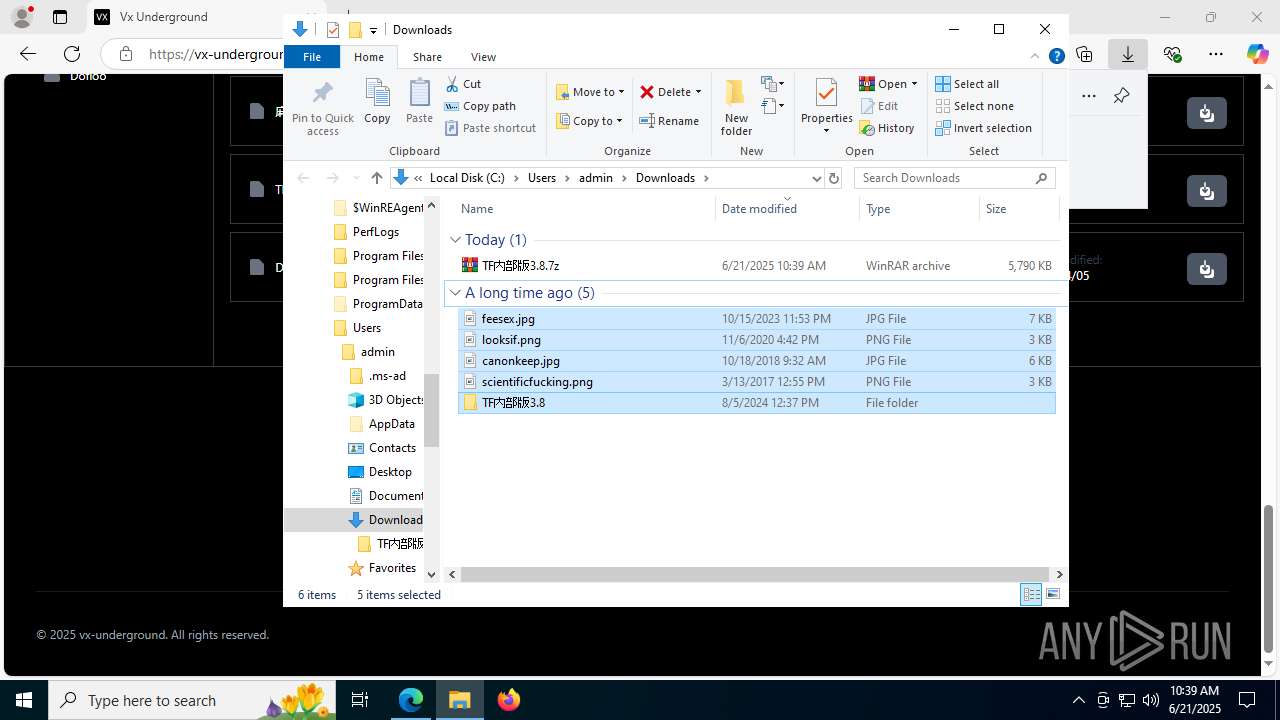
Task: Click the History button in ribbon
Action: (x=887, y=128)
